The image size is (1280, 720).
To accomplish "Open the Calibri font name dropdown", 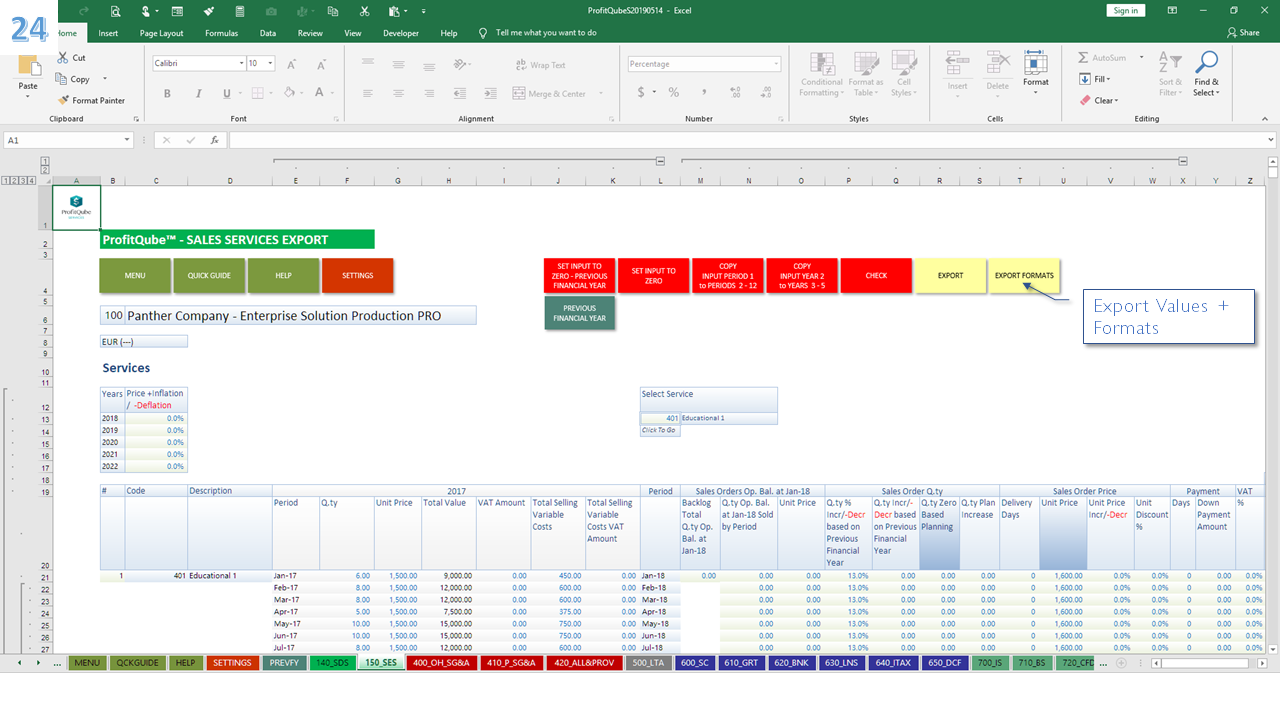I will [x=241, y=63].
